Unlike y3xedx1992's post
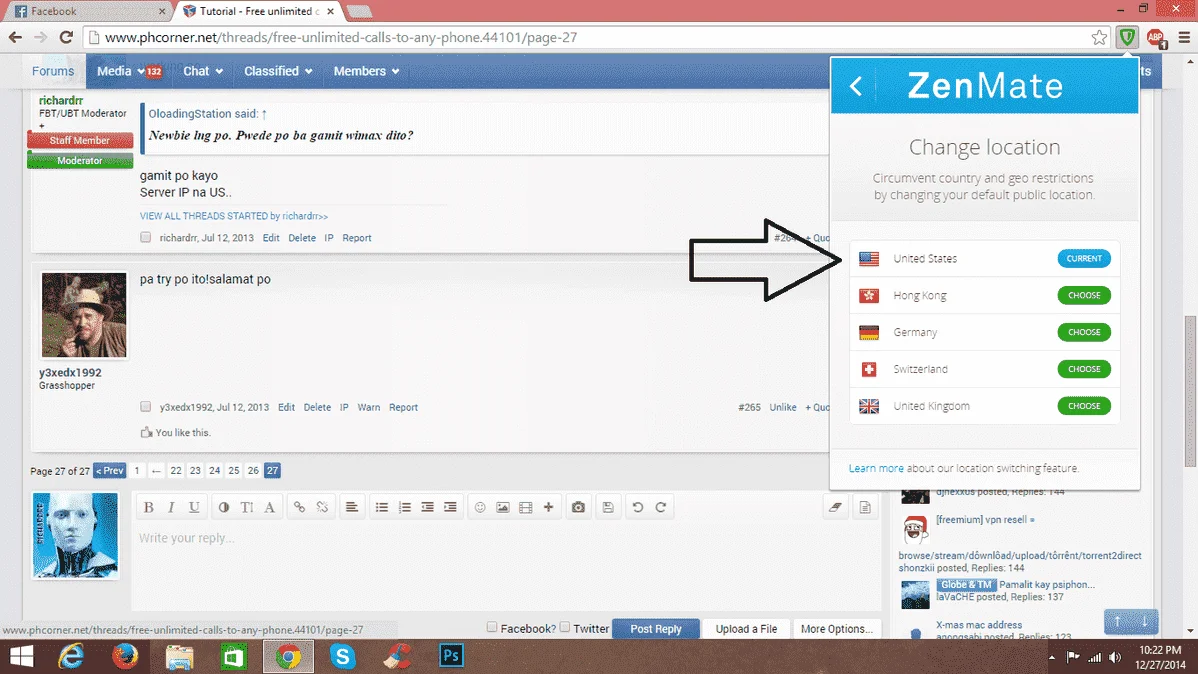This screenshot has width=1198, height=674. tap(782, 407)
